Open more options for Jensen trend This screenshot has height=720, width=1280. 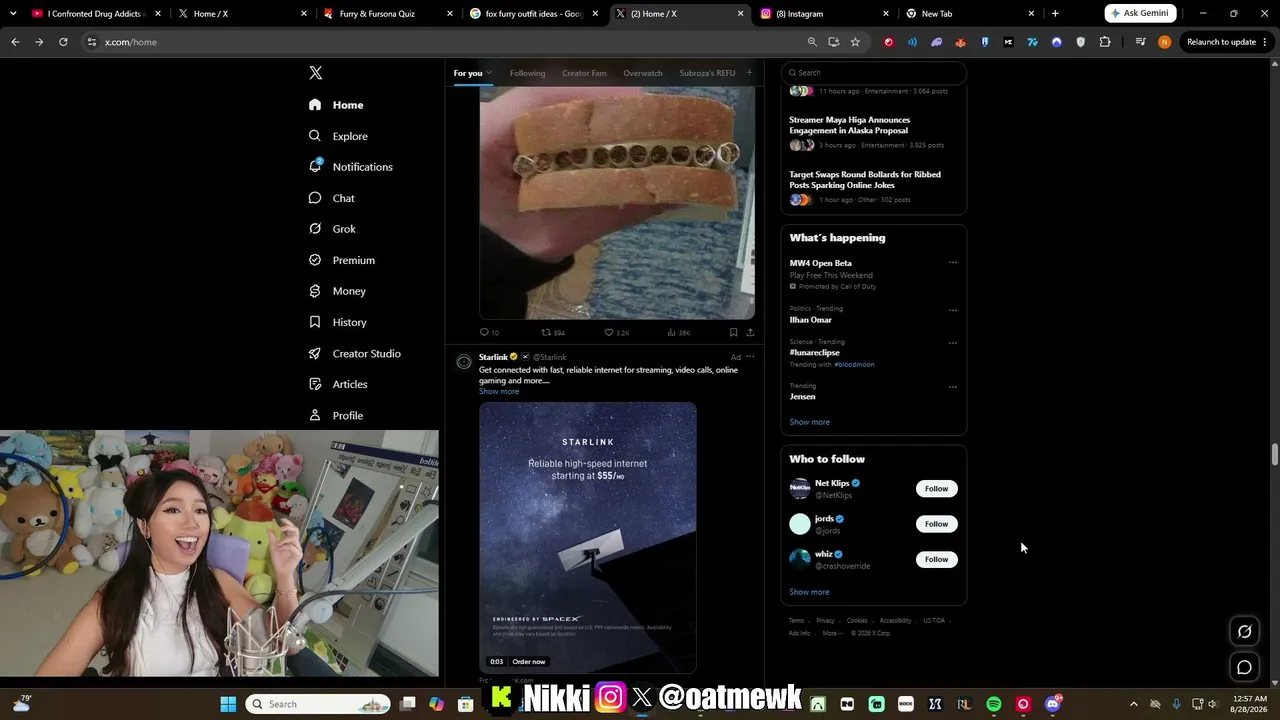tap(953, 387)
